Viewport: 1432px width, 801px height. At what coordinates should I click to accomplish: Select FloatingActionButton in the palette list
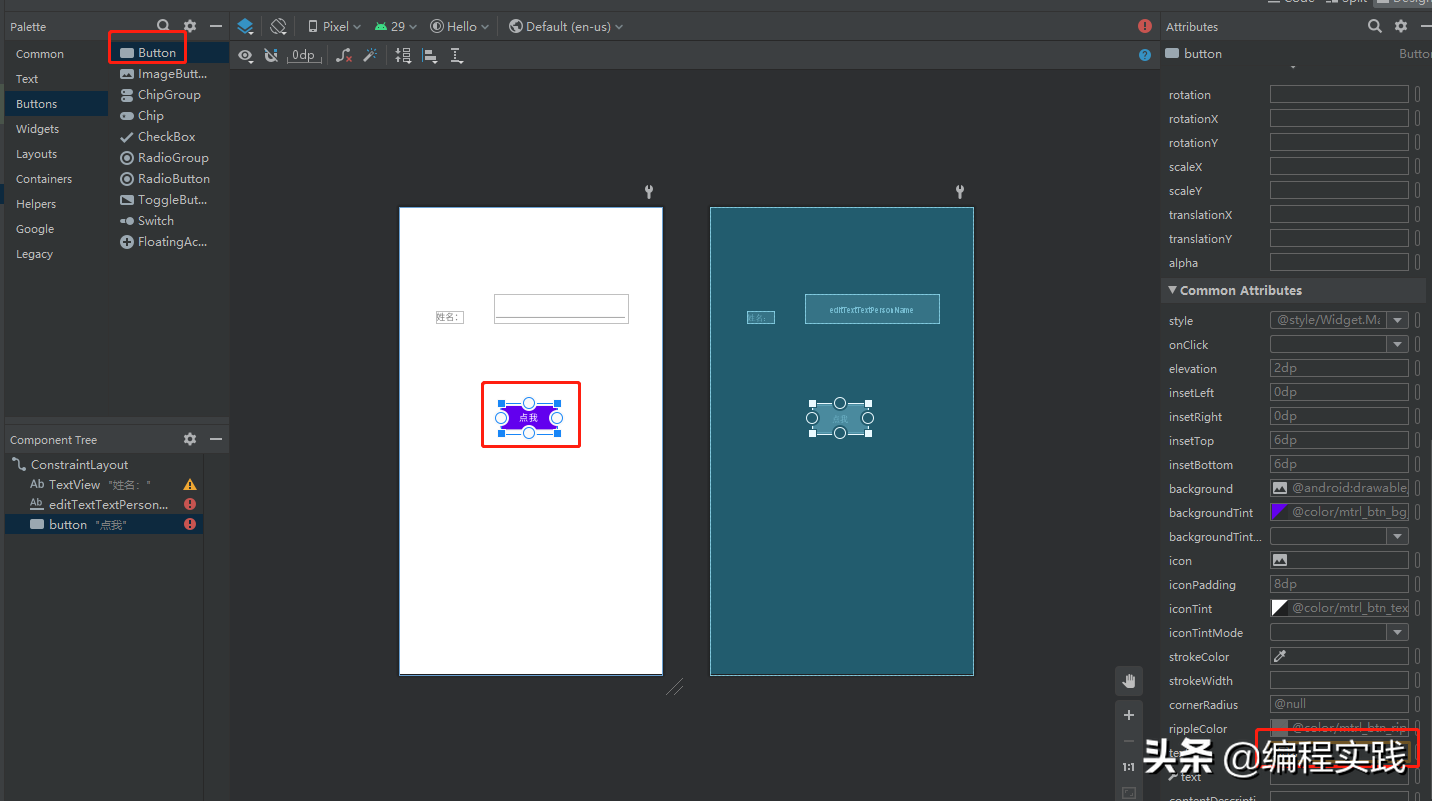[168, 242]
